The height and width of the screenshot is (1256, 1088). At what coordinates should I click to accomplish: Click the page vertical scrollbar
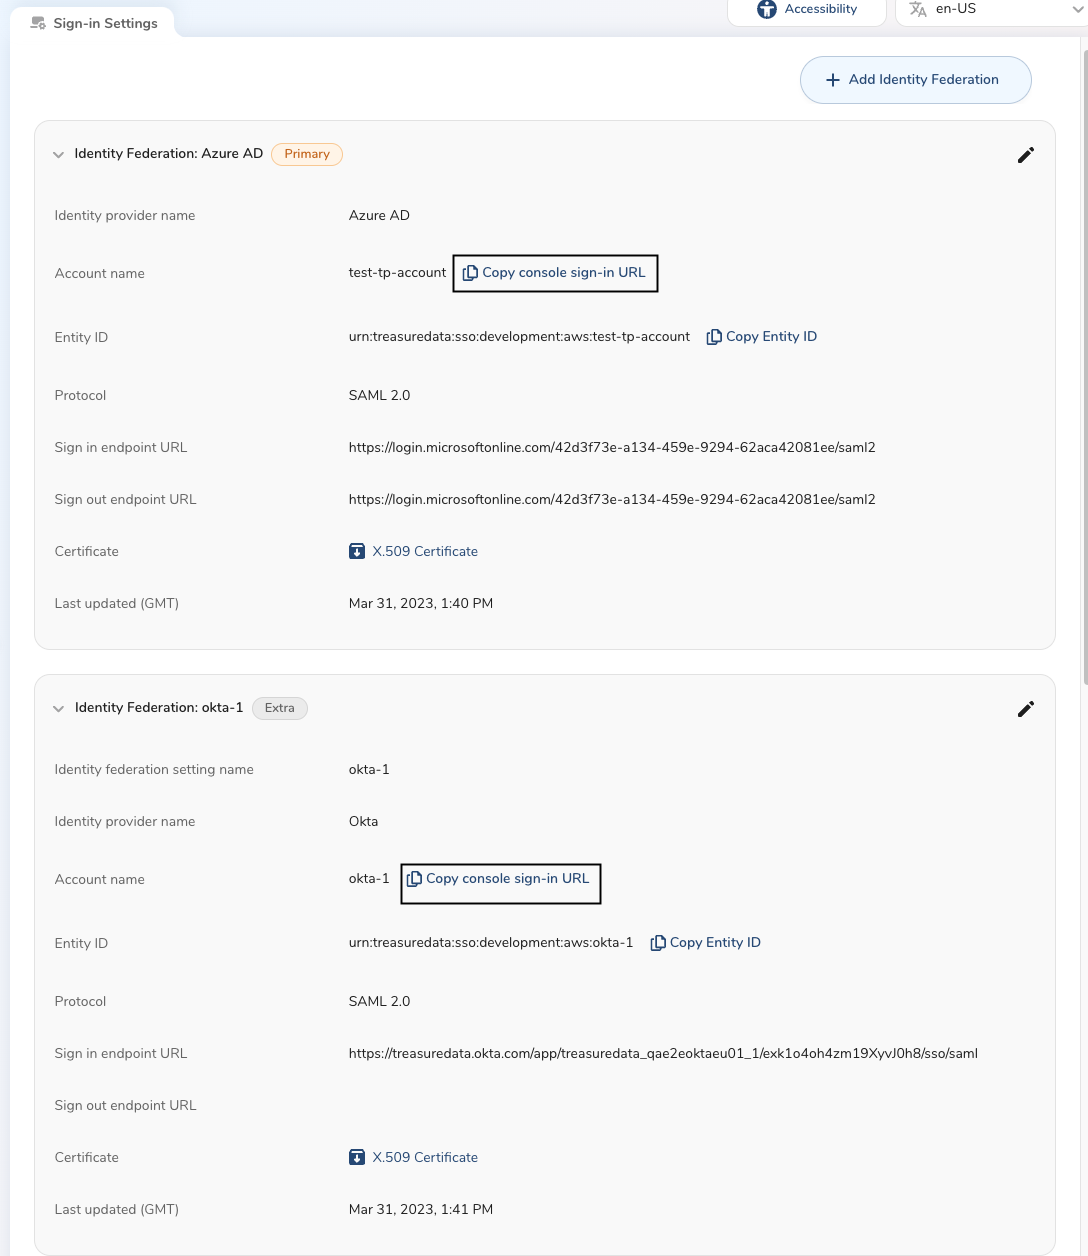pyautogui.click(x=1083, y=360)
